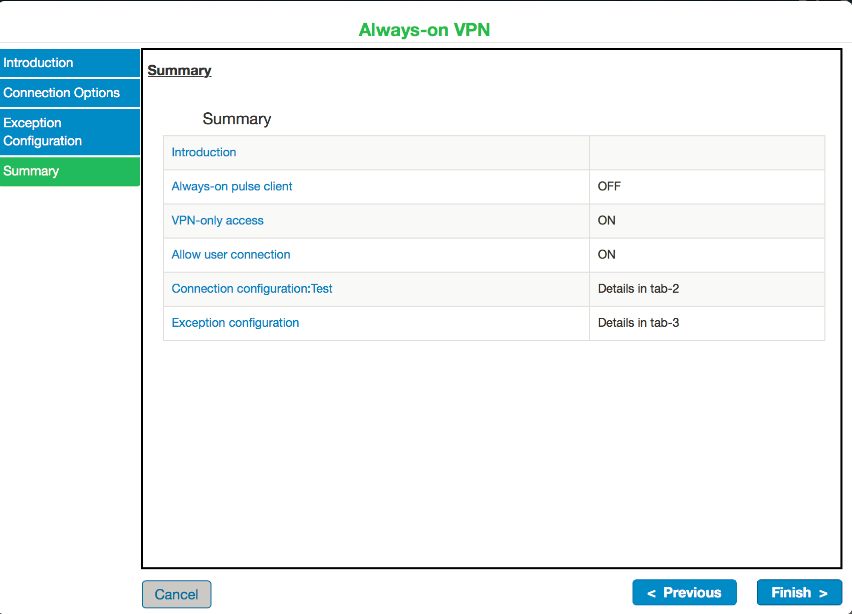Select the Details in tab-2 cell
The height and width of the screenshot is (614, 852).
click(638, 289)
